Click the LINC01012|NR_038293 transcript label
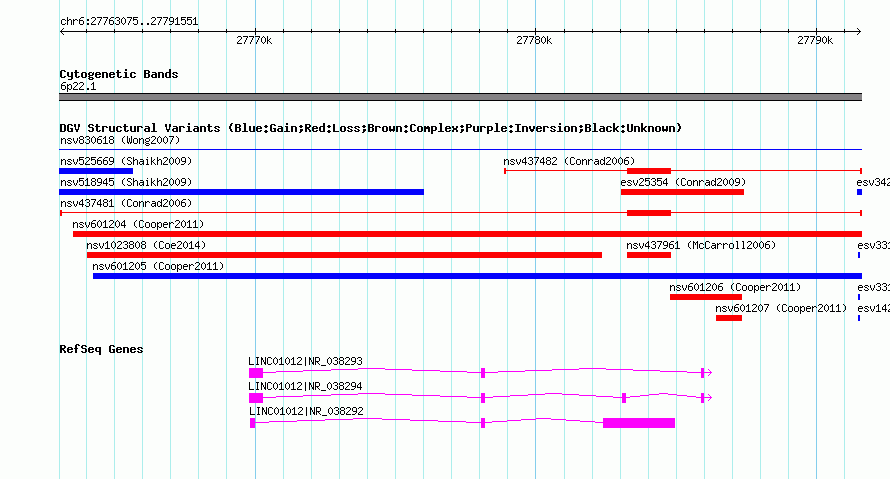This screenshot has height=479, width=890. tap(305, 361)
